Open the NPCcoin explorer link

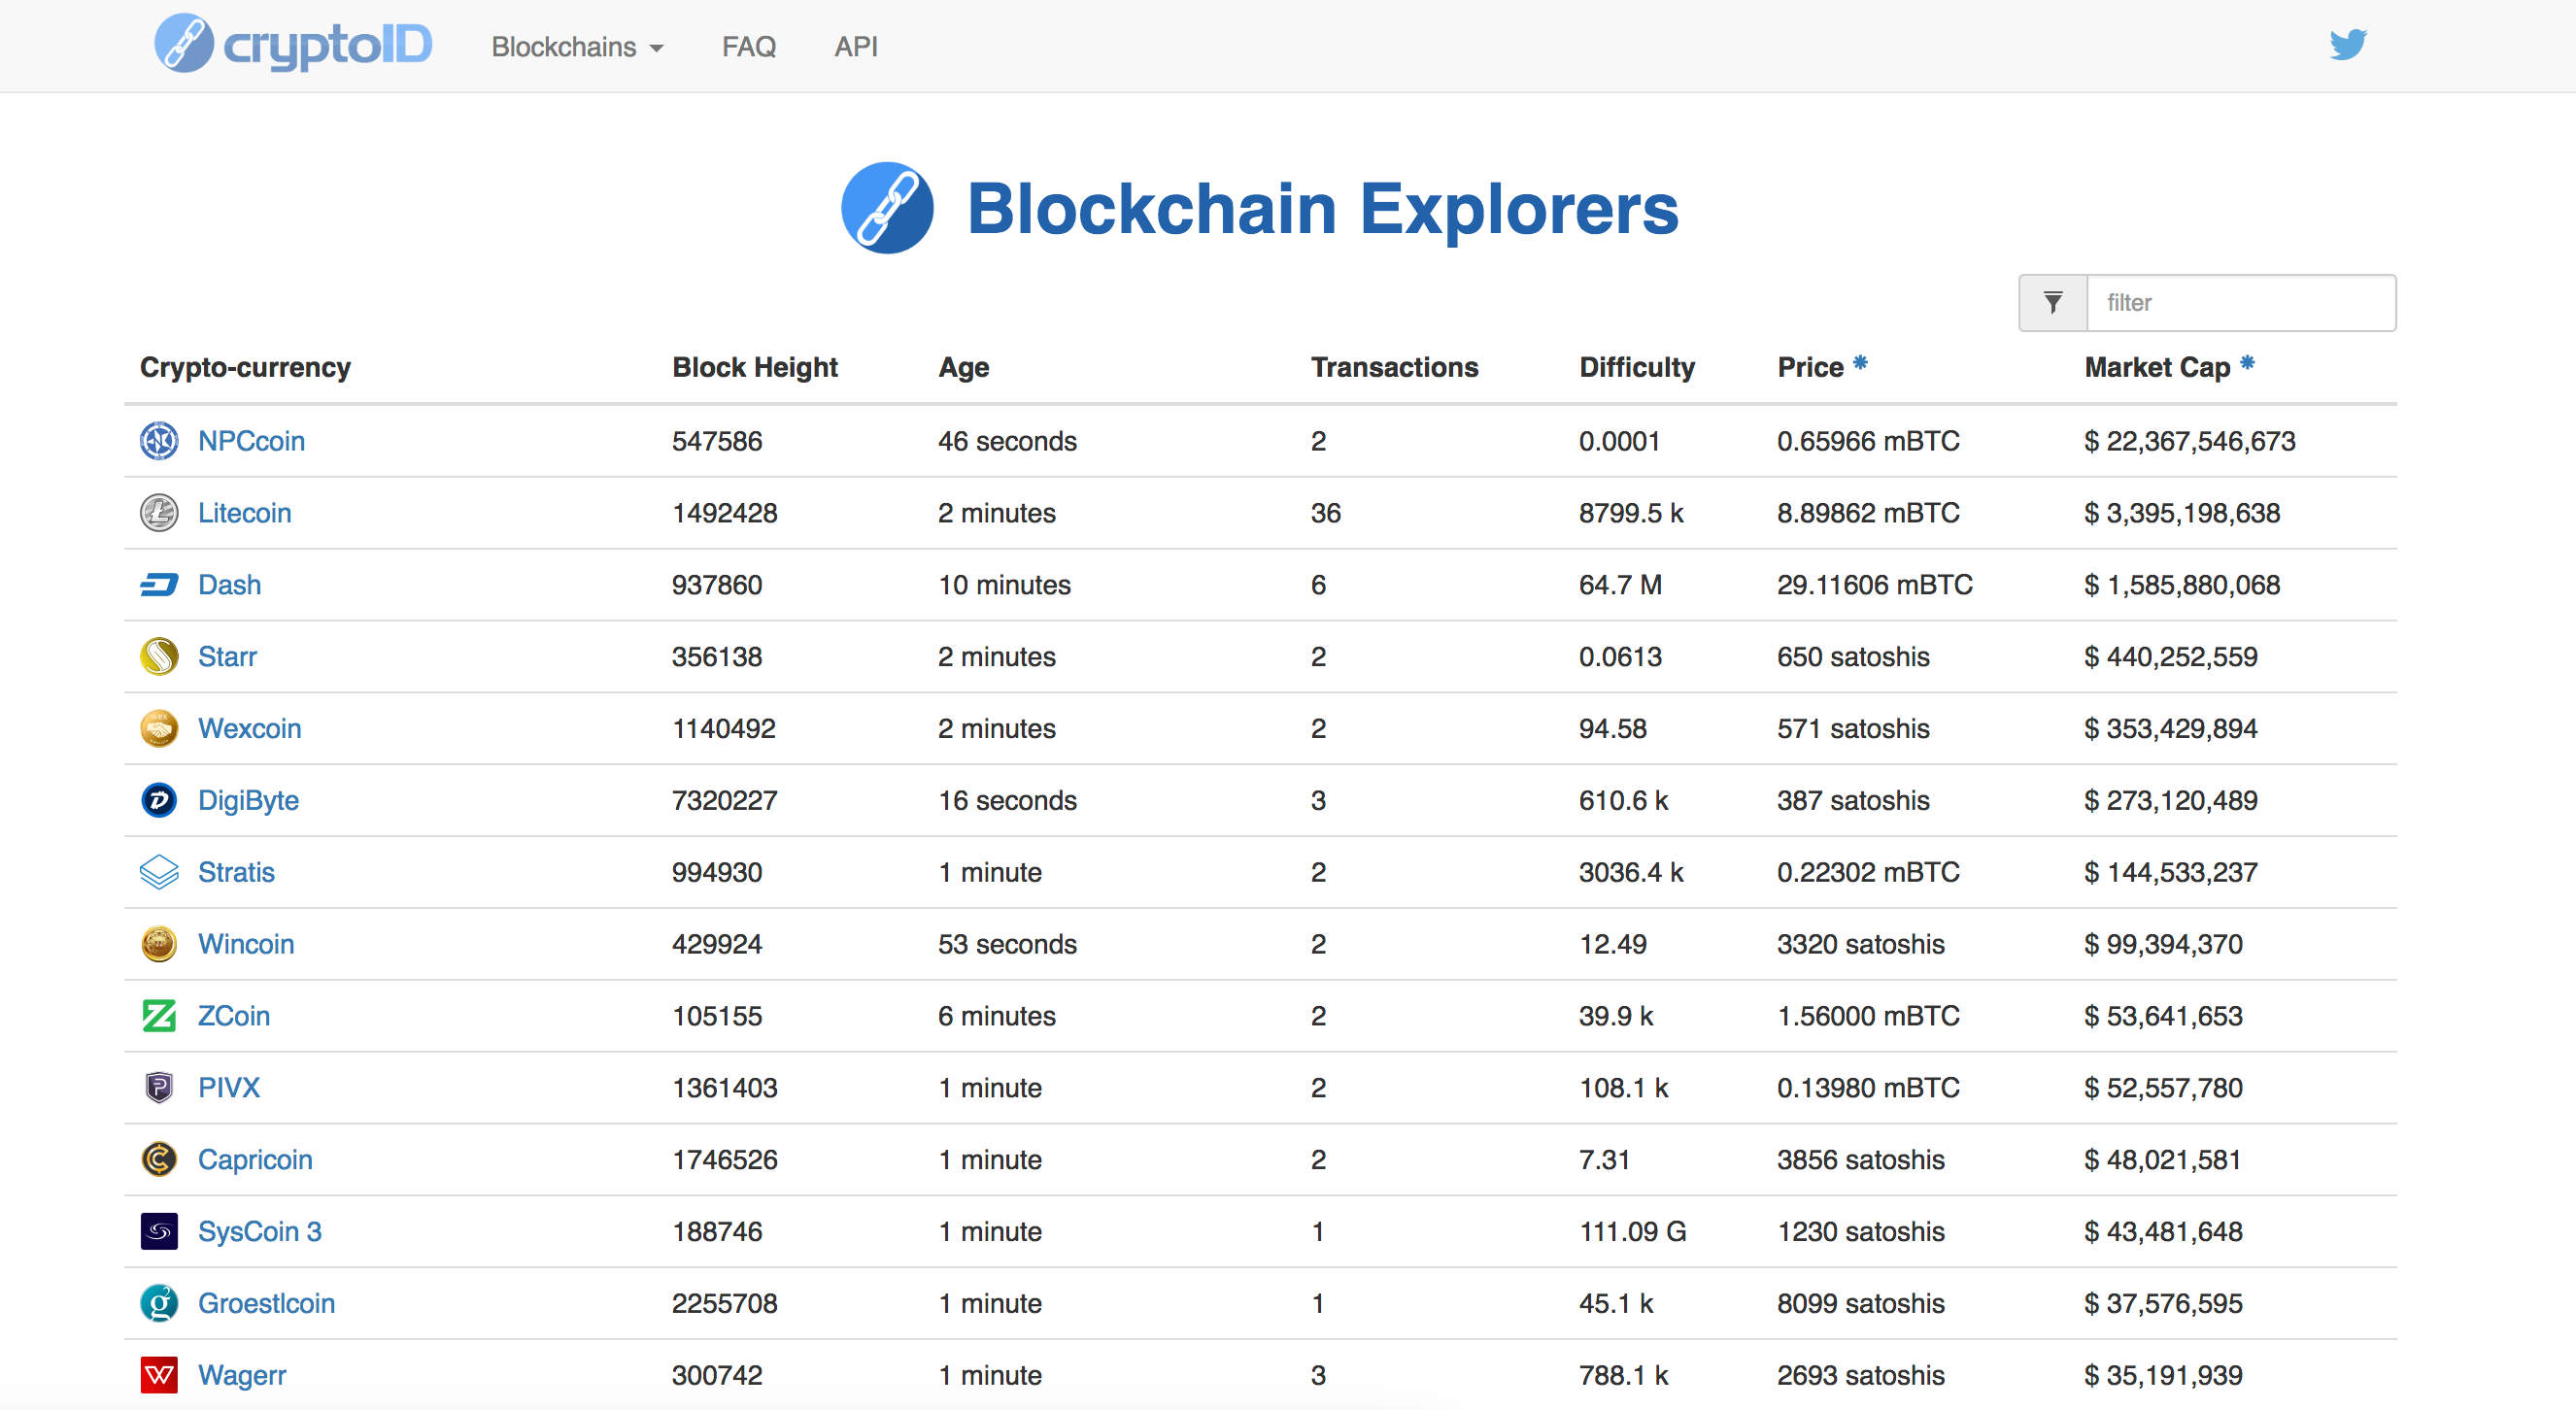[x=251, y=441]
